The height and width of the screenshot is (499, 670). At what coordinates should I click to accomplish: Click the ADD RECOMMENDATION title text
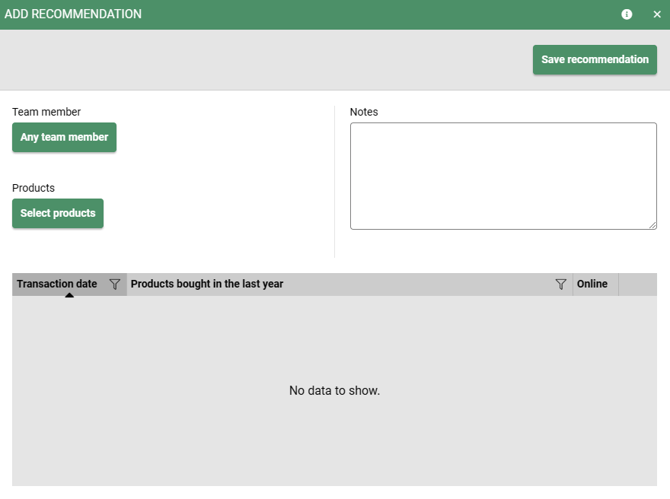(73, 15)
